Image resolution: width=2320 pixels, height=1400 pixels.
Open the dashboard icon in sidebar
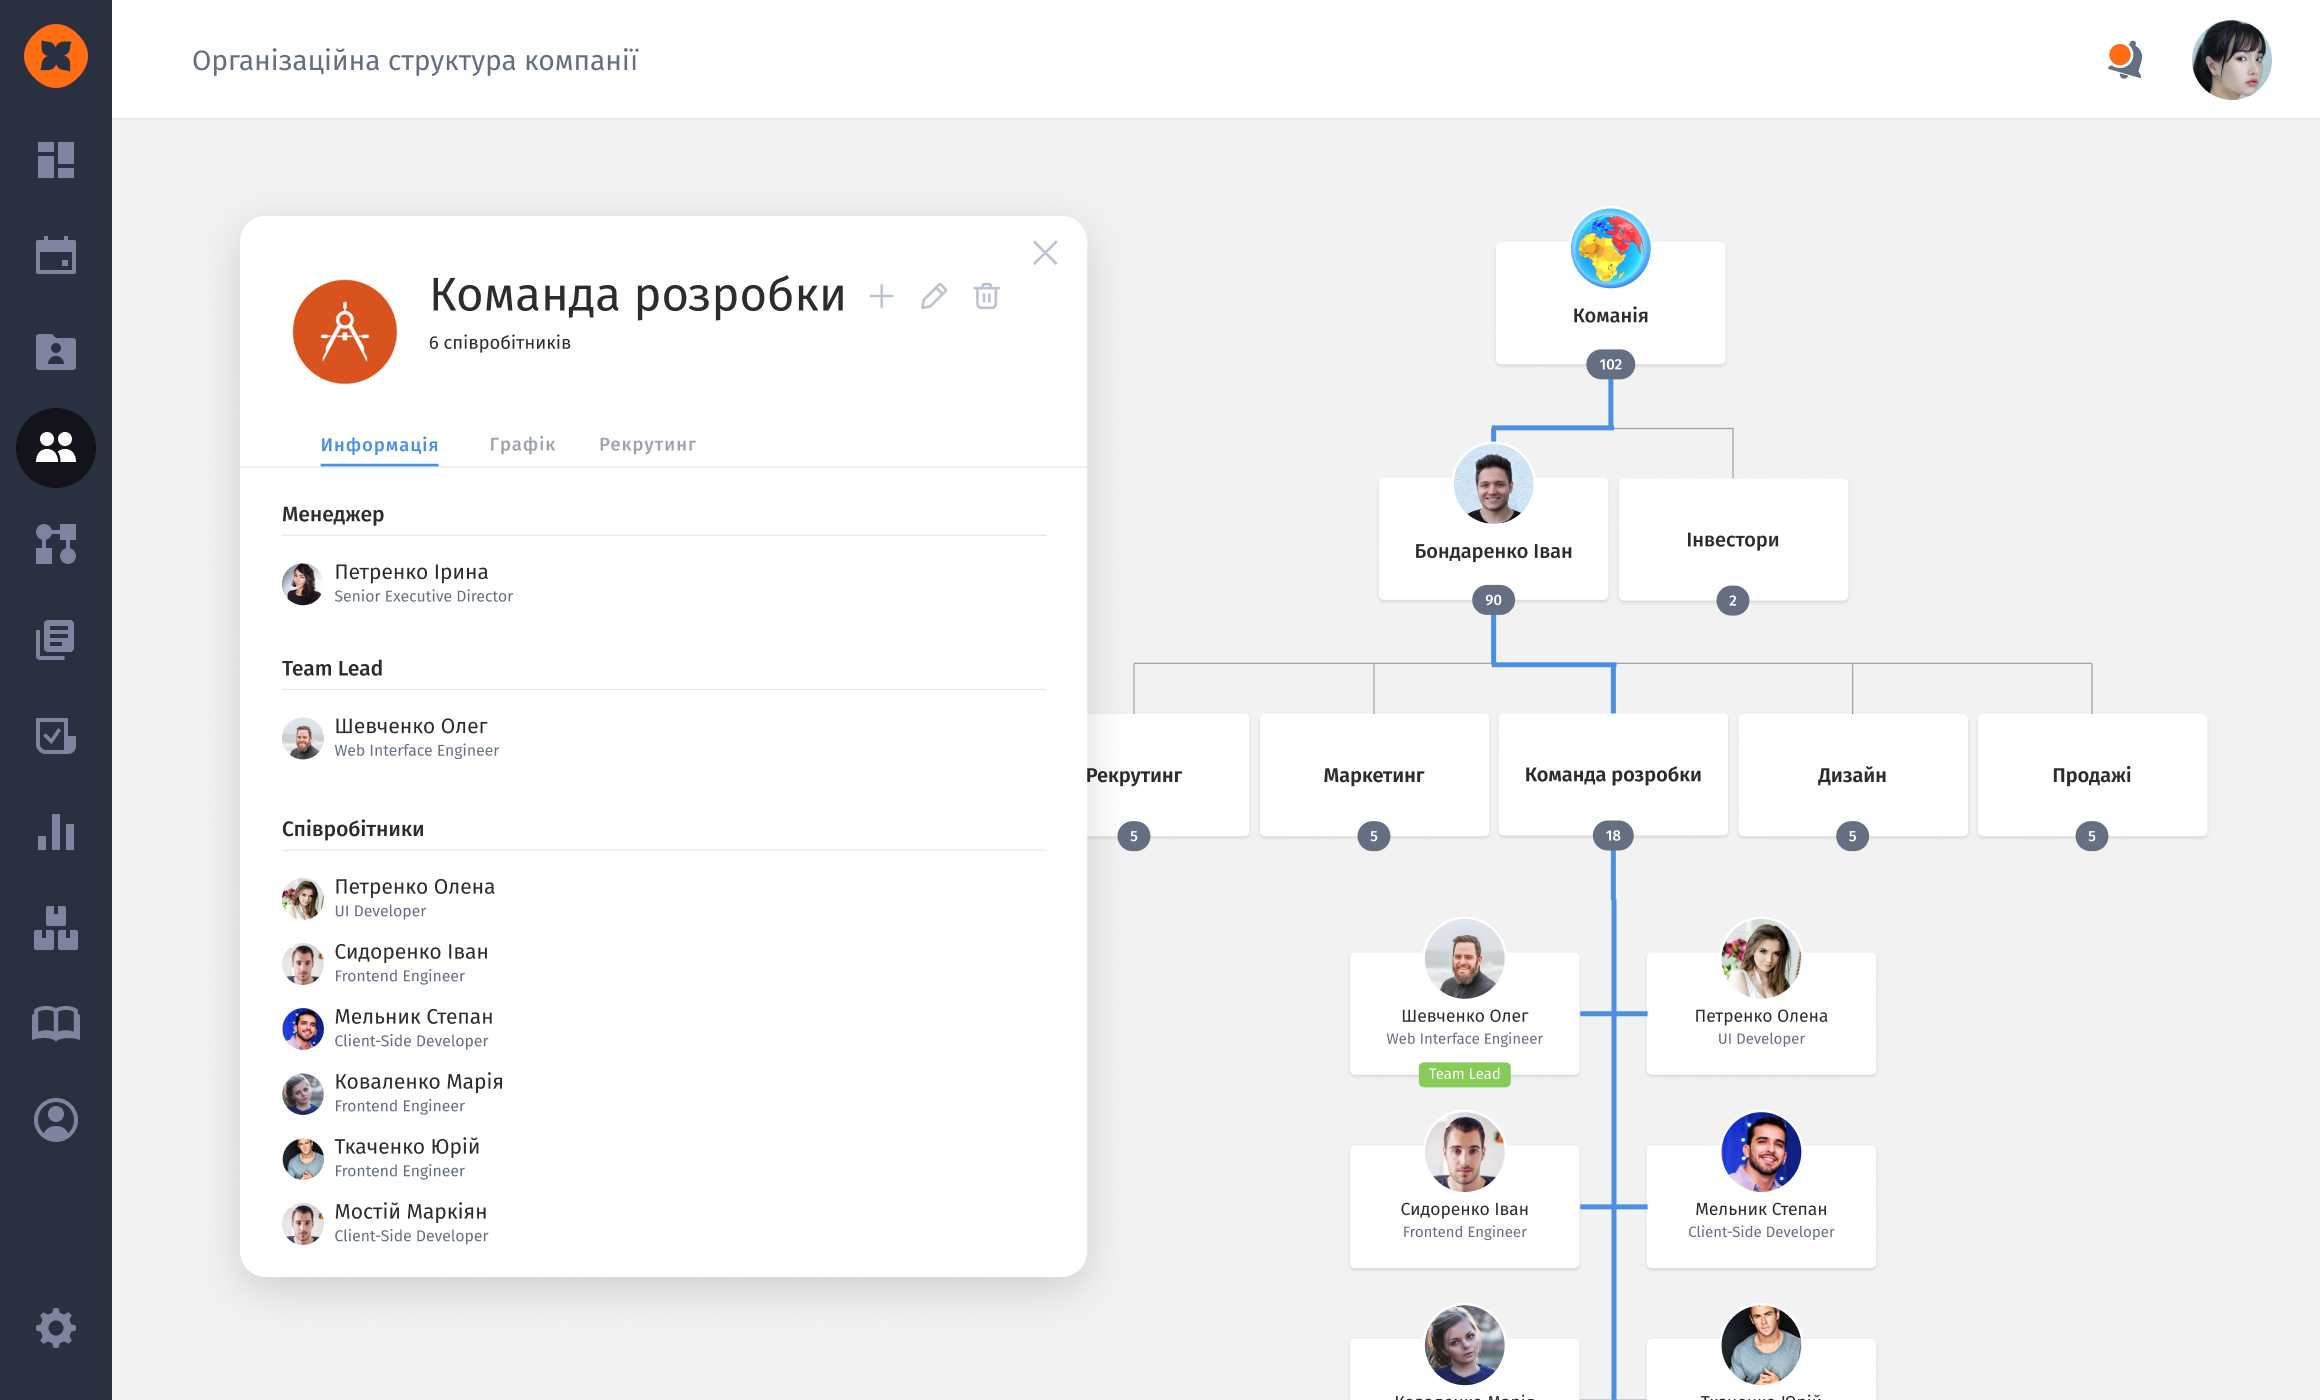[x=56, y=160]
